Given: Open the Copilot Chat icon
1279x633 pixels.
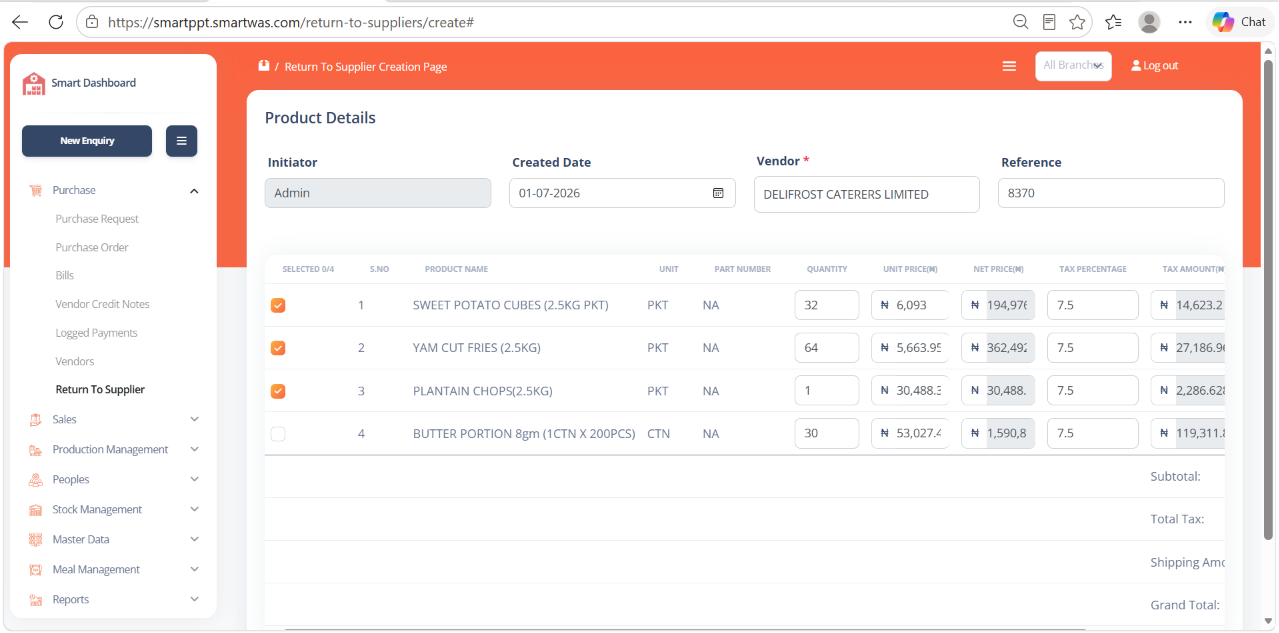Looking at the screenshot, I should [x=1240, y=22].
